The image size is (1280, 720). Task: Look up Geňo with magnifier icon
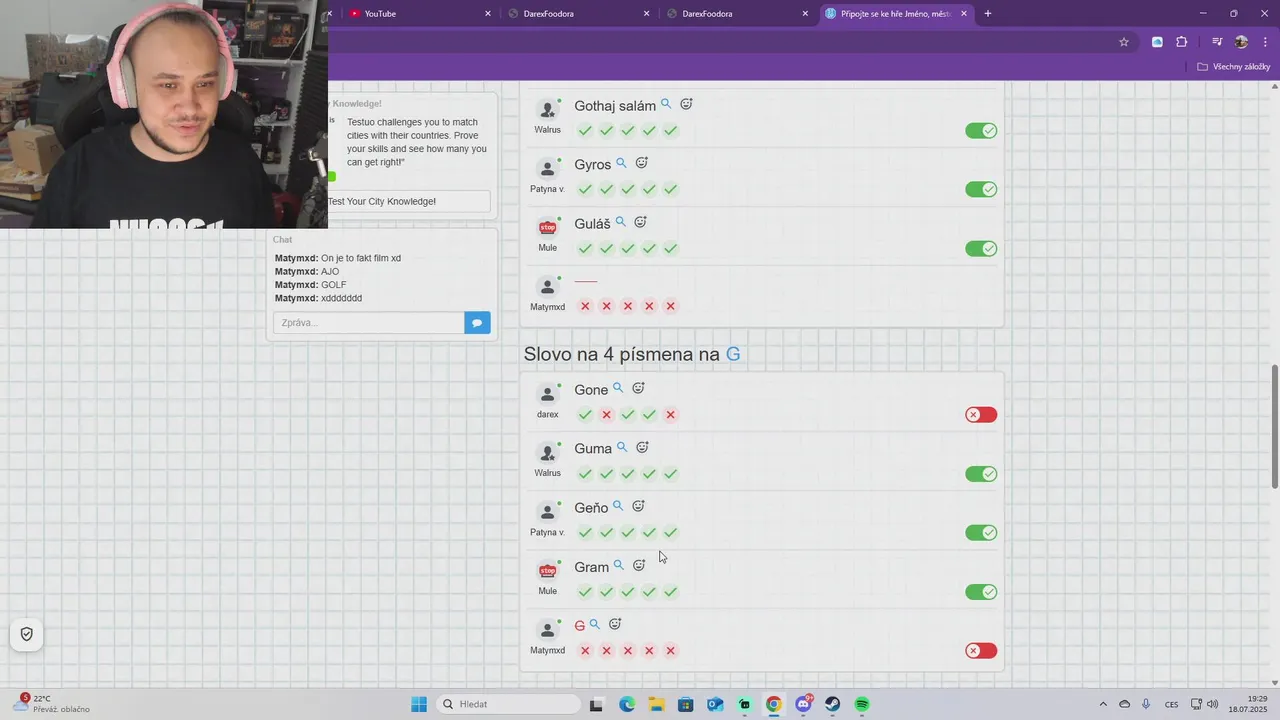tap(618, 506)
